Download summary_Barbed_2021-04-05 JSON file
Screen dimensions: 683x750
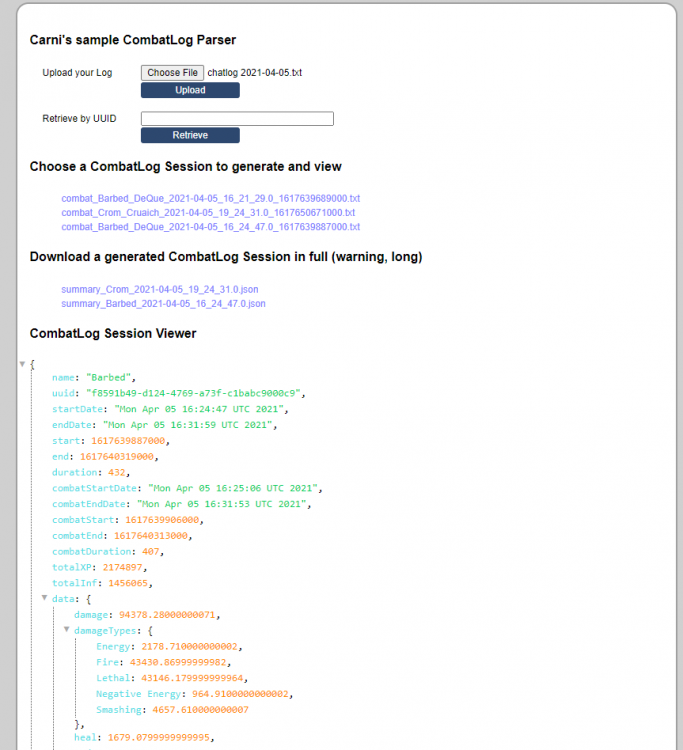tap(163, 303)
